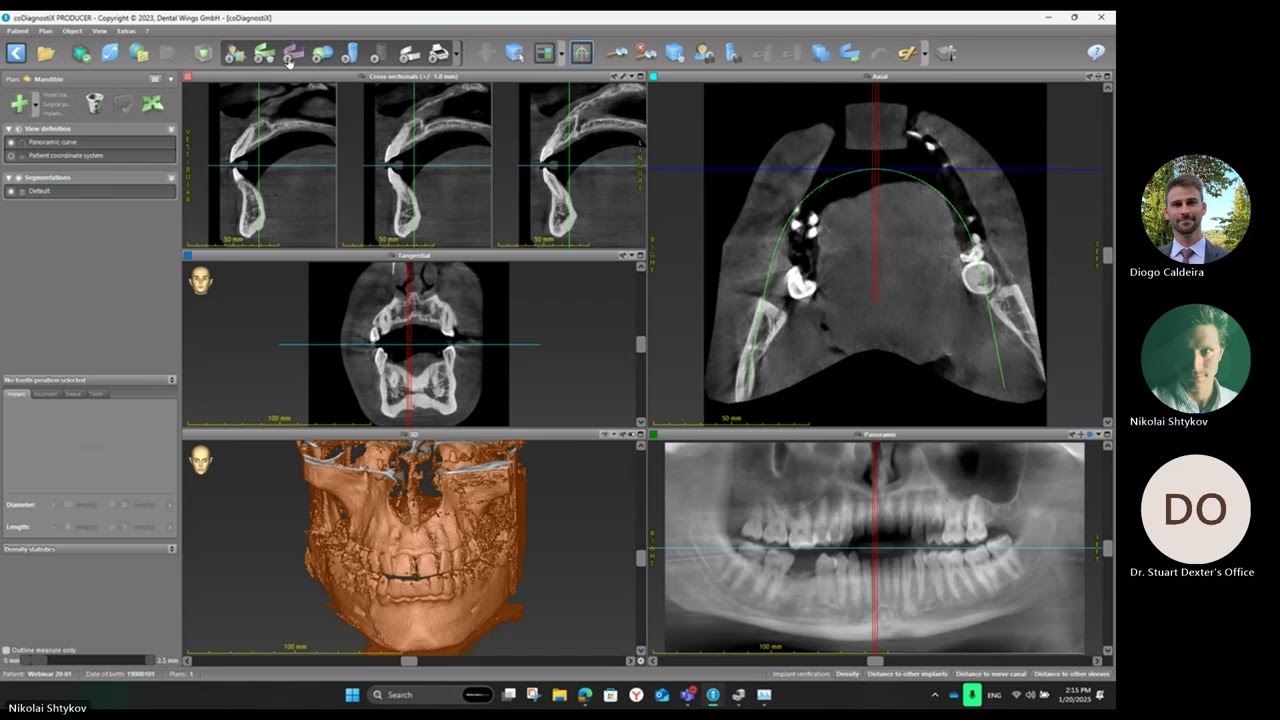Open the help question mark bubble

[x=1096, y=53]
